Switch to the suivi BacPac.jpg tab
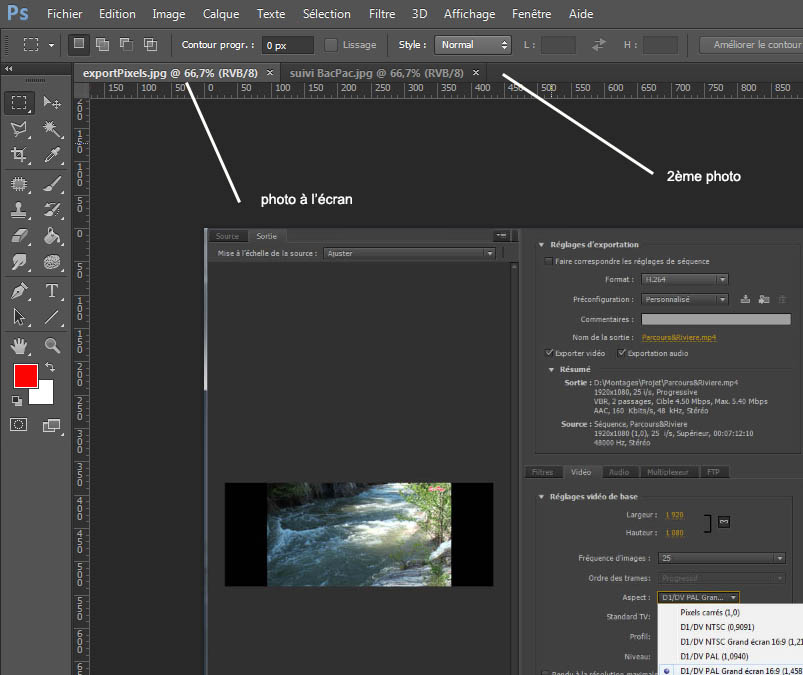 click(x=377, y=72)
